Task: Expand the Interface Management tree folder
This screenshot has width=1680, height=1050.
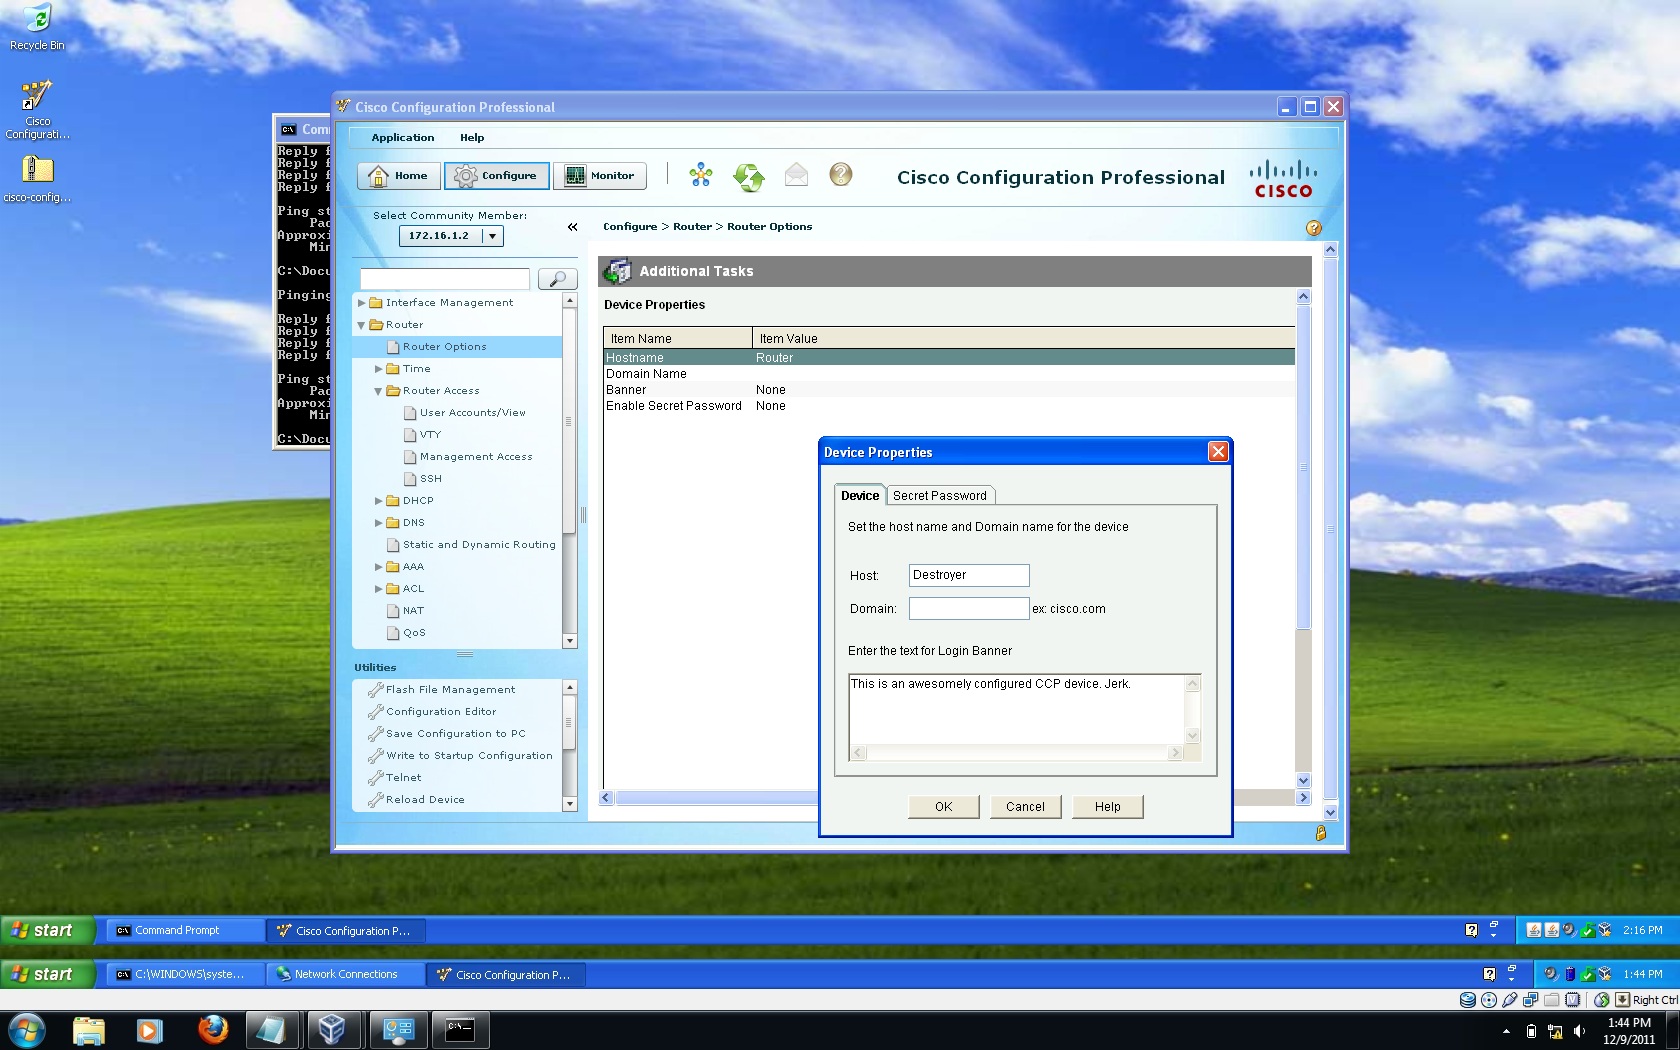Action: pyautogui.click(x=362, y=303)
